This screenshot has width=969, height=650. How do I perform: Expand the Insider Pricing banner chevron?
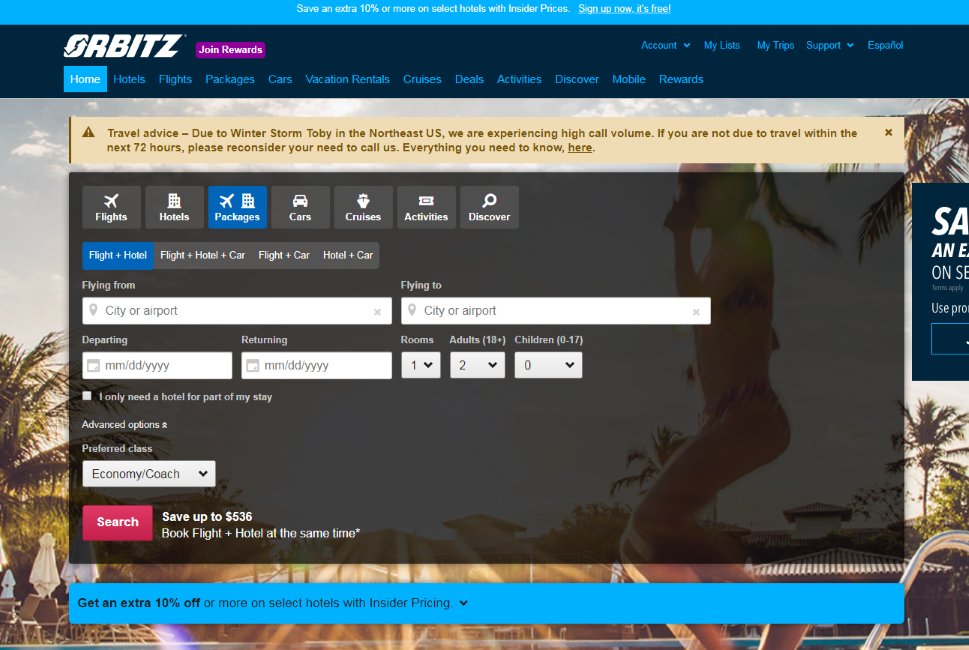(461, 603)
